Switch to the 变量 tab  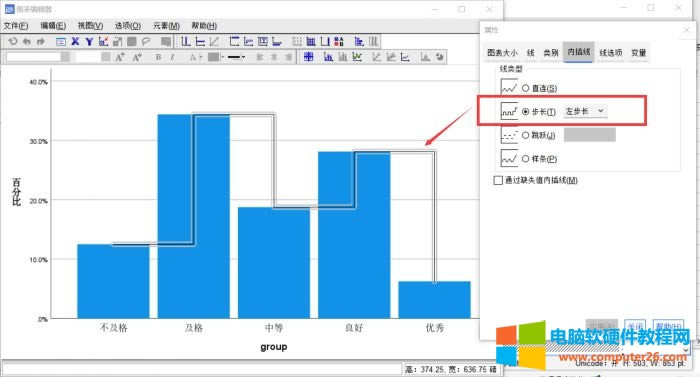tap(638, 53)
